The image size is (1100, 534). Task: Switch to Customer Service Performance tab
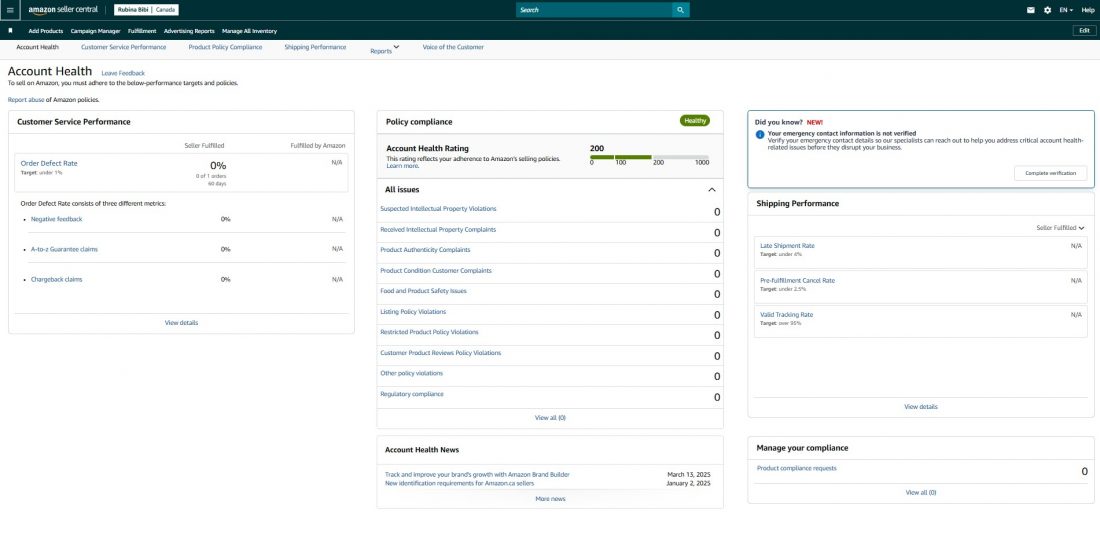coord(123,47)
